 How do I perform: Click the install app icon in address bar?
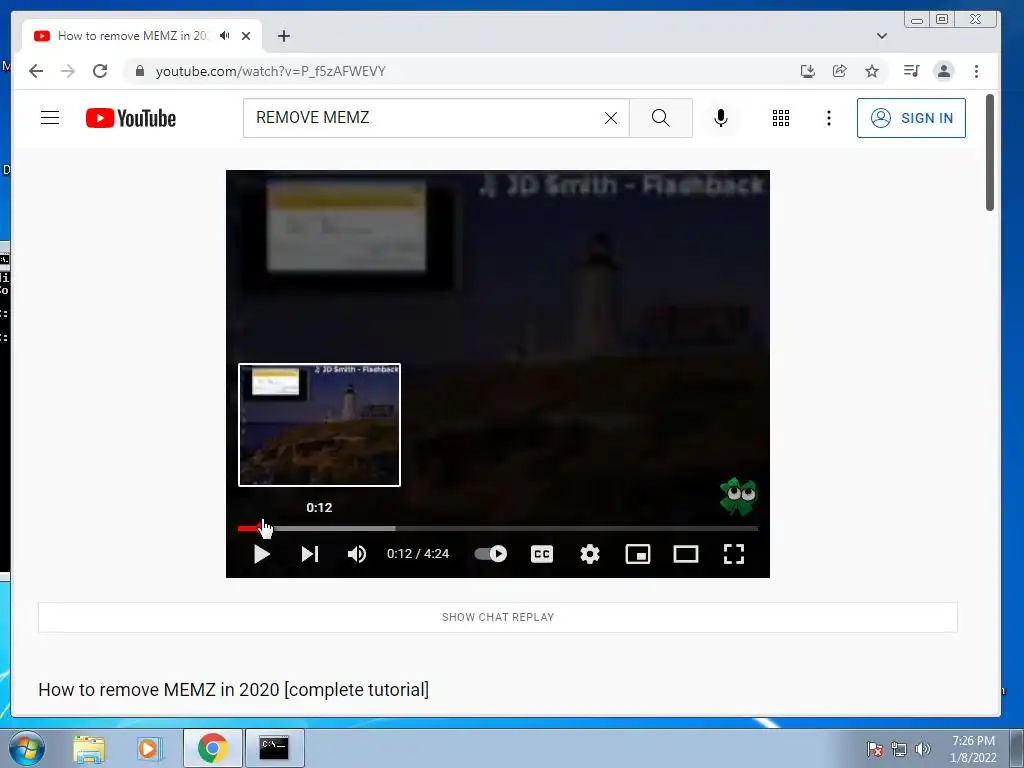[x=808, y=71]
